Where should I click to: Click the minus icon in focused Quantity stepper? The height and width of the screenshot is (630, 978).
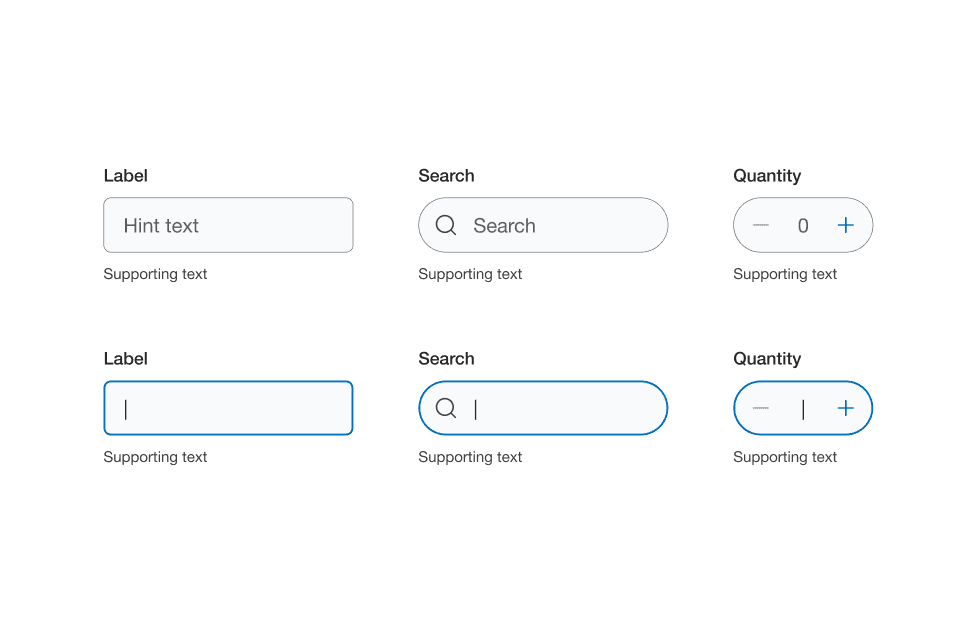tap(760, 408)
